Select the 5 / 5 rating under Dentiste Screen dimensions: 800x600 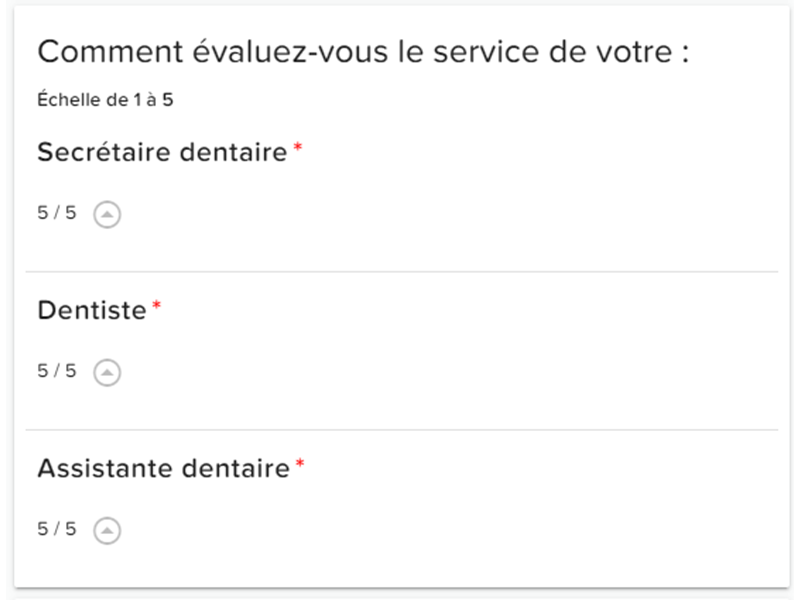tap(57, 372)
